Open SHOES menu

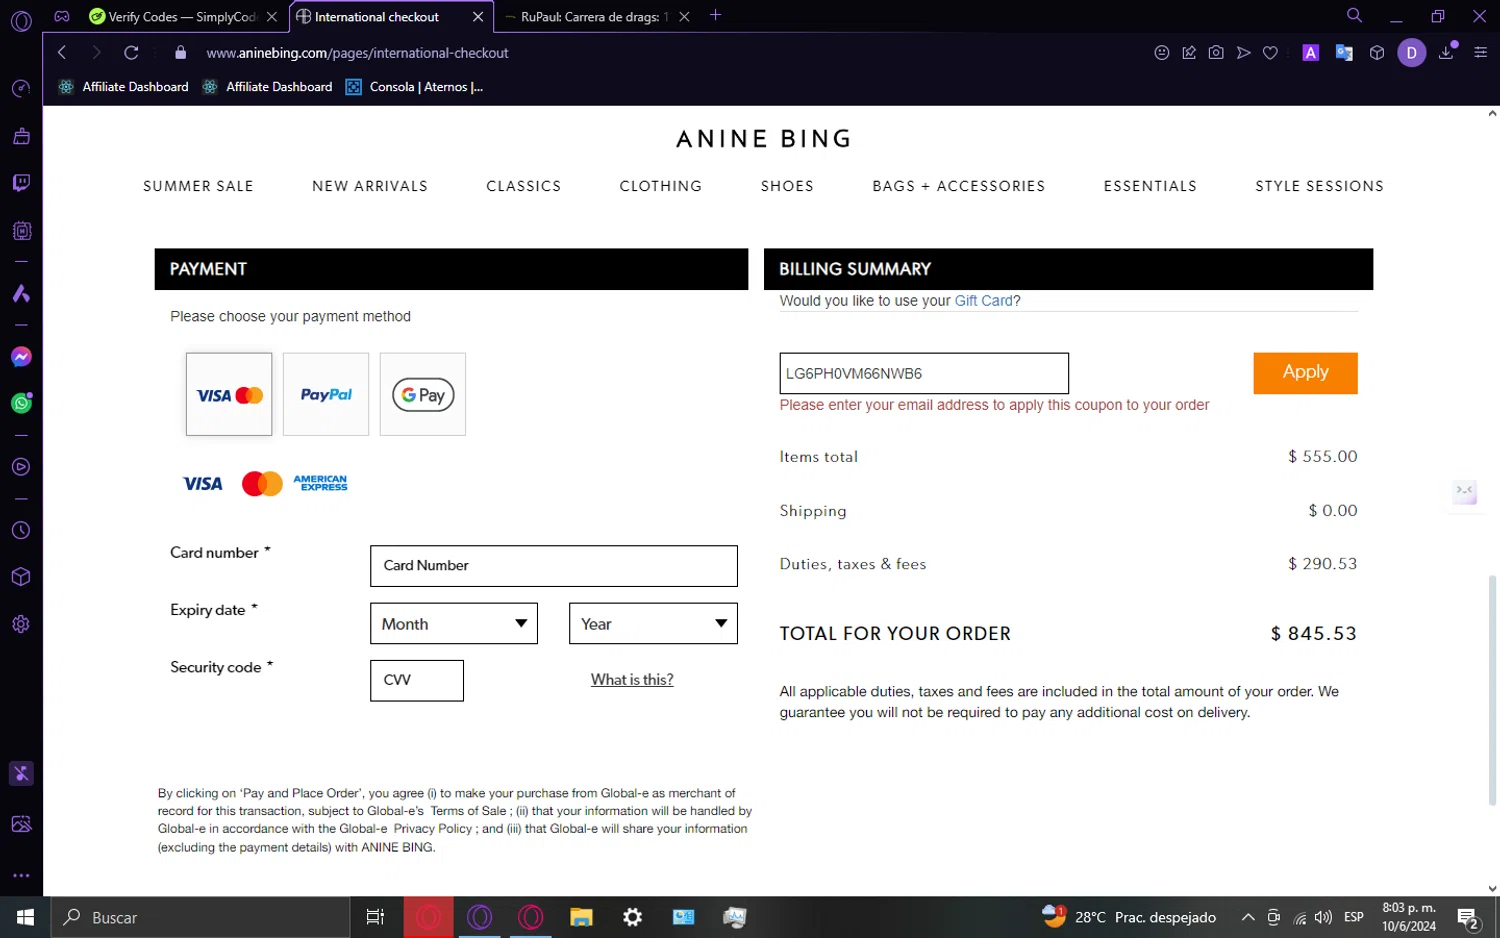pyautogui.click(x=787, y=186)
